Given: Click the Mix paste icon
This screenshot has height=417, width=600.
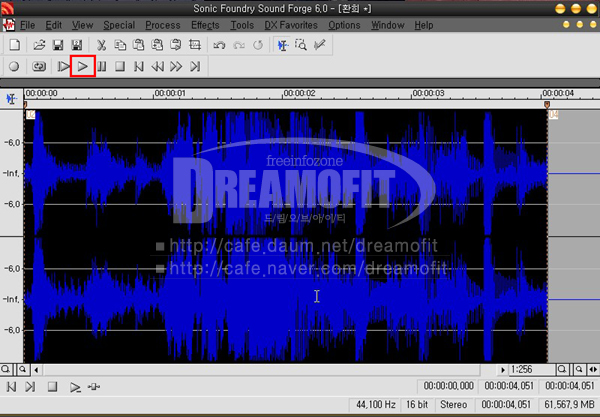Looking at the screenshot, I should point(157,45).
